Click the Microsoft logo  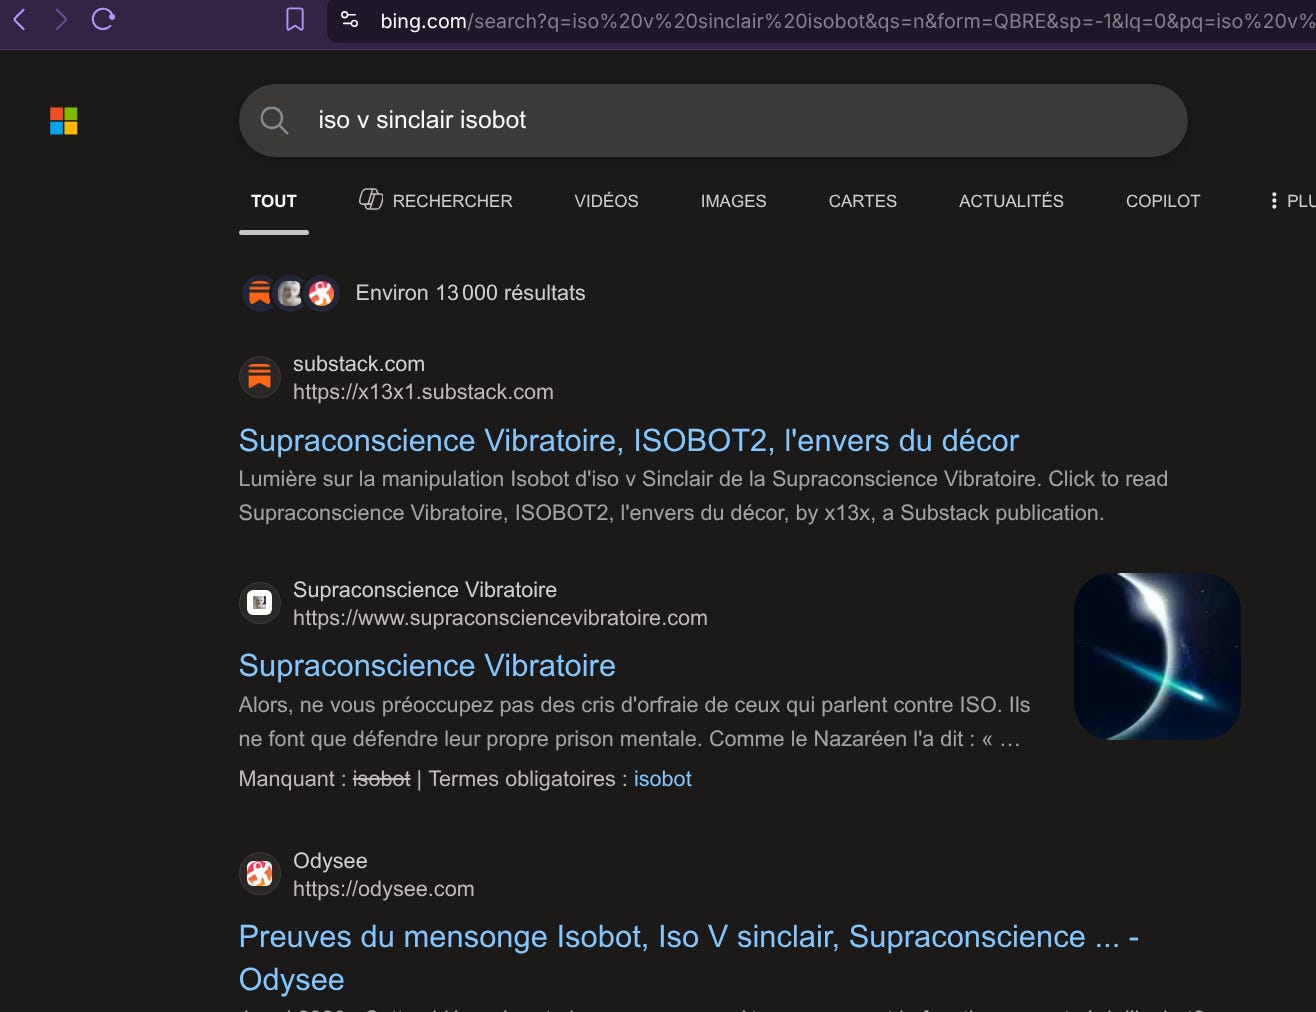pos(64,121)
